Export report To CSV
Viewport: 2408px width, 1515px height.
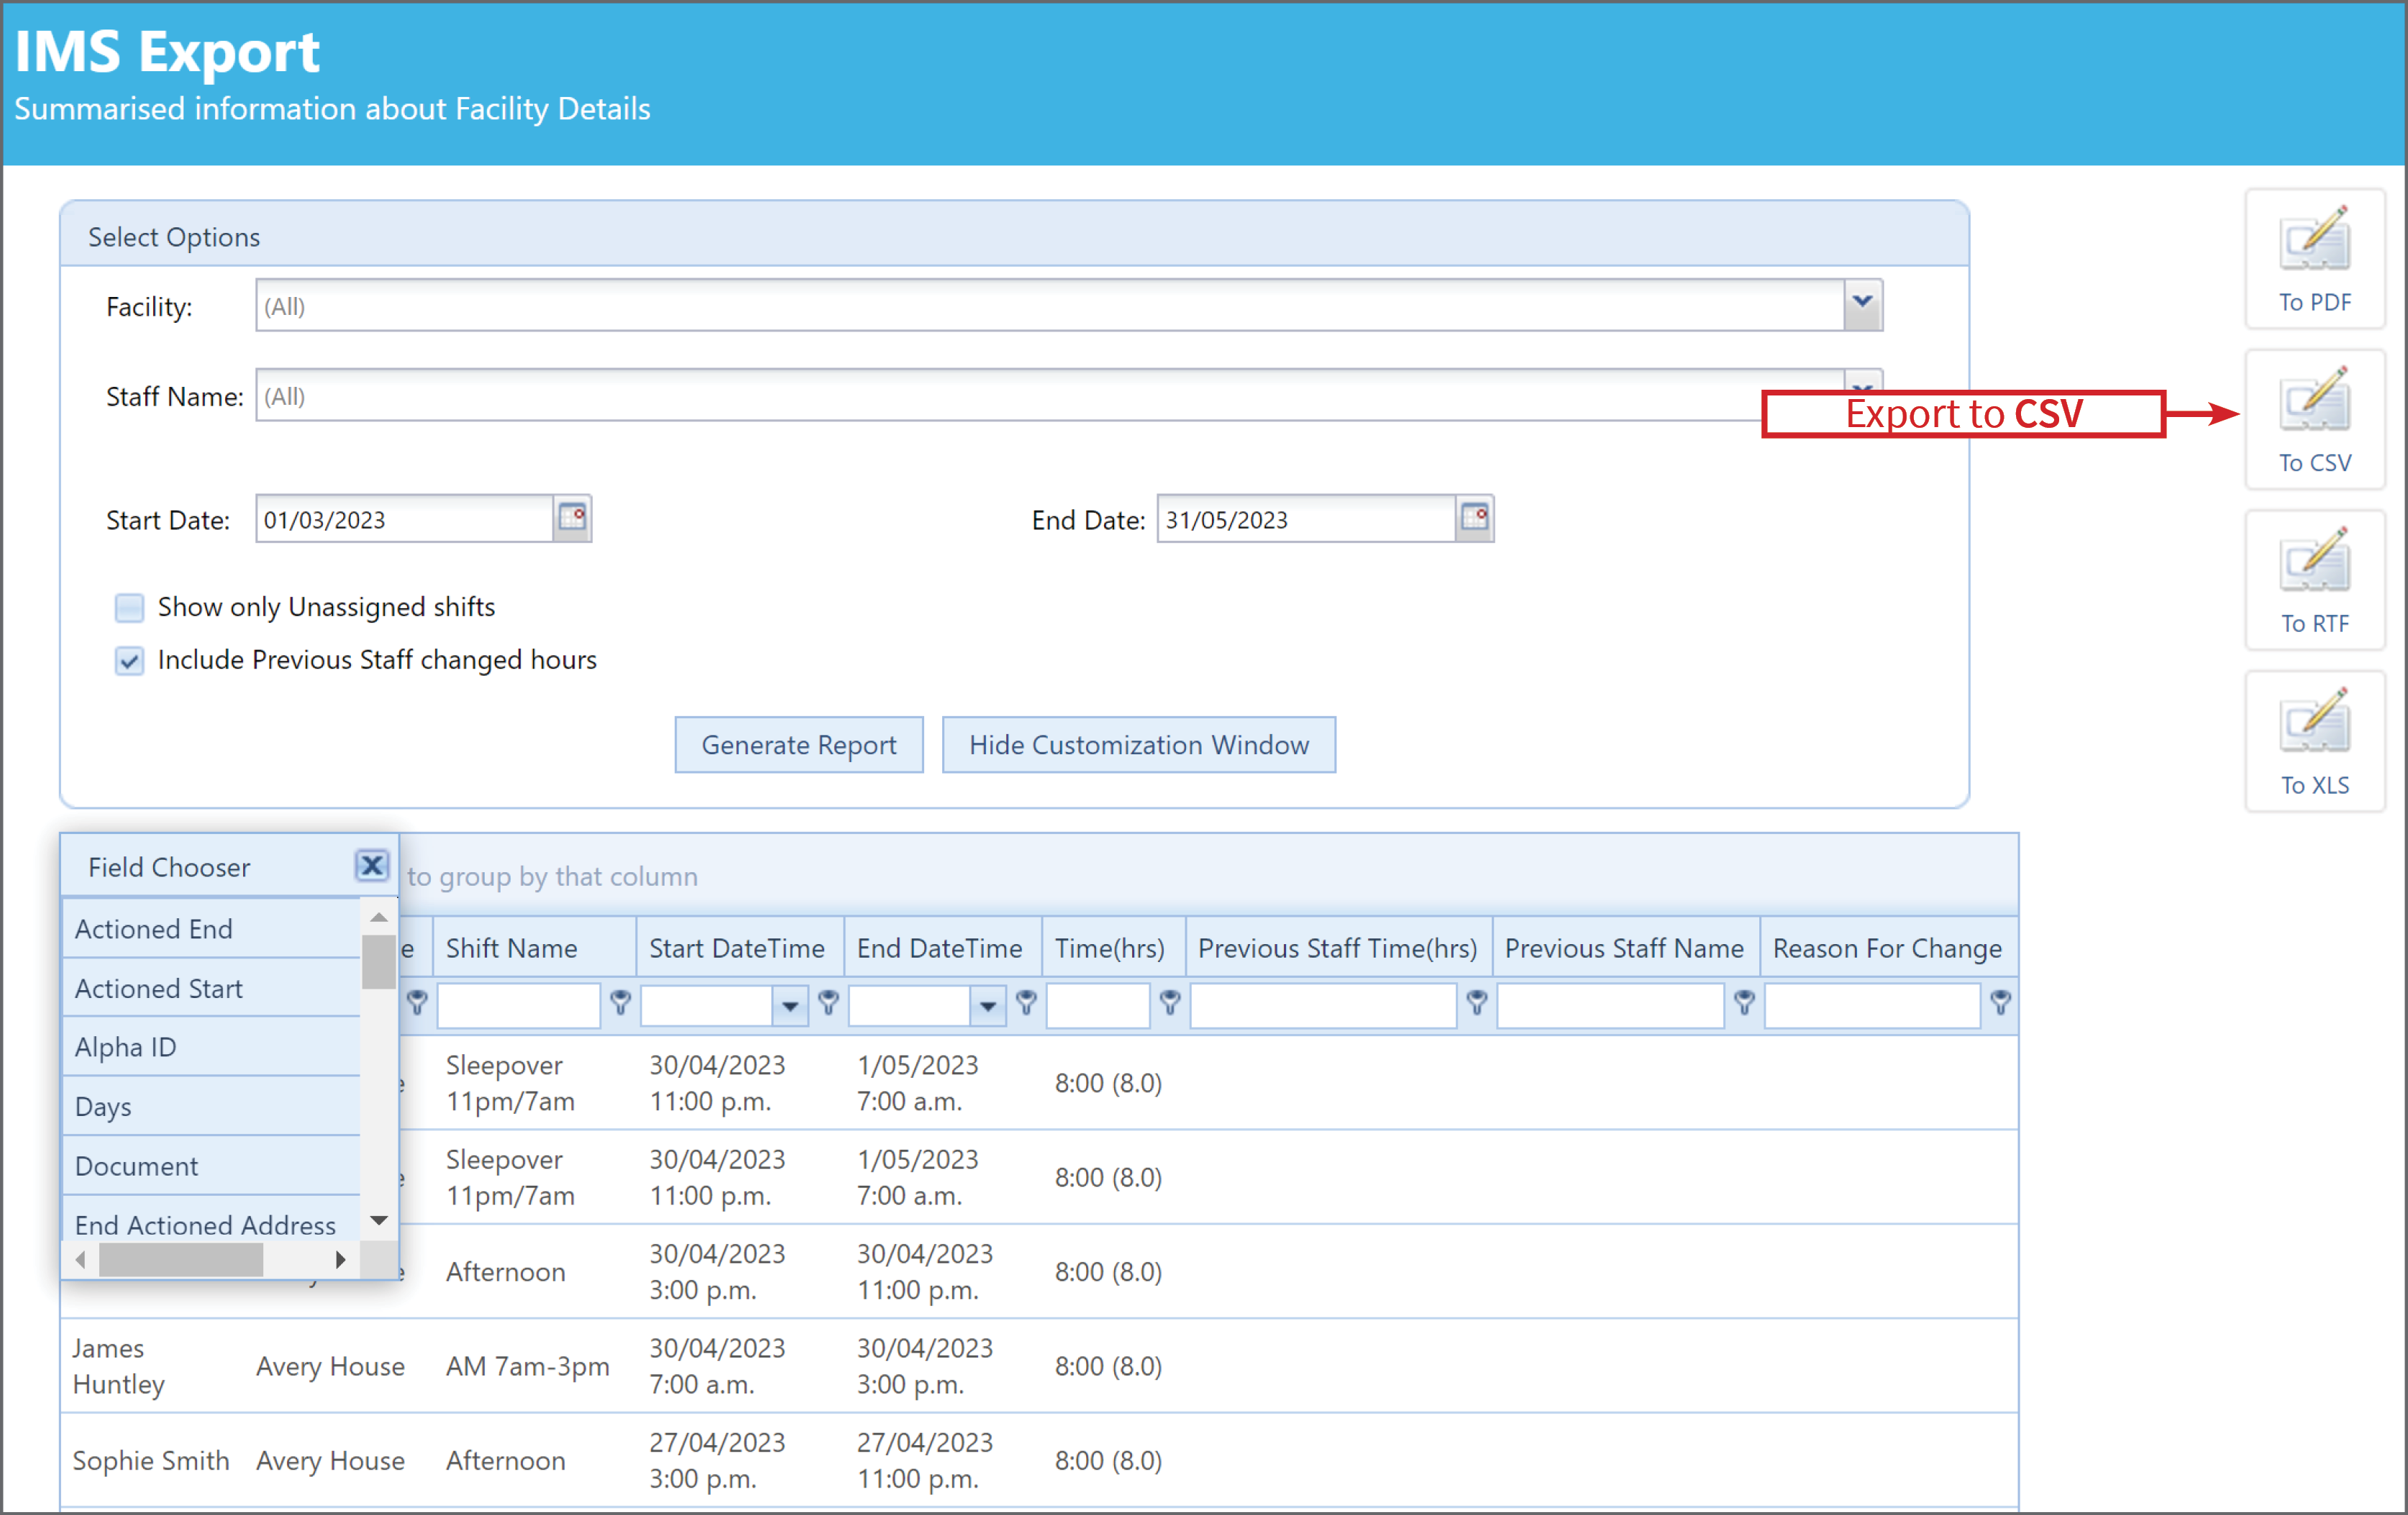click(x=2314, y=419)
